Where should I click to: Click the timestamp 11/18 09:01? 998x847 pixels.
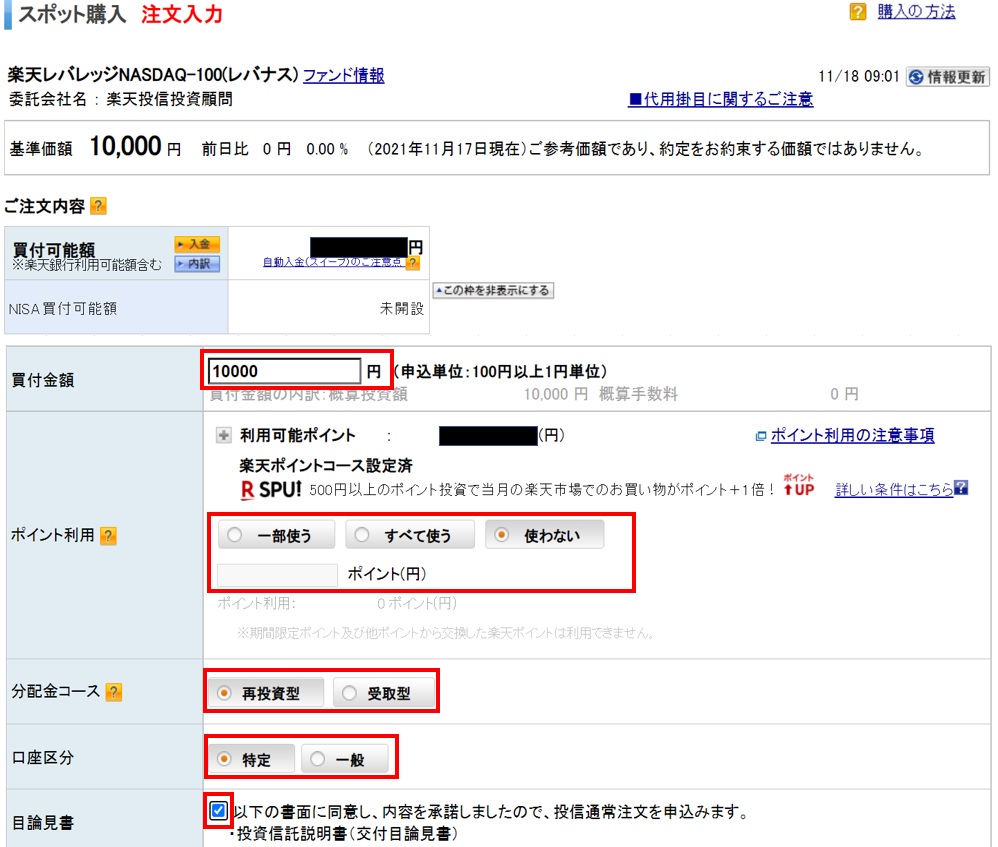pos(859,77)
